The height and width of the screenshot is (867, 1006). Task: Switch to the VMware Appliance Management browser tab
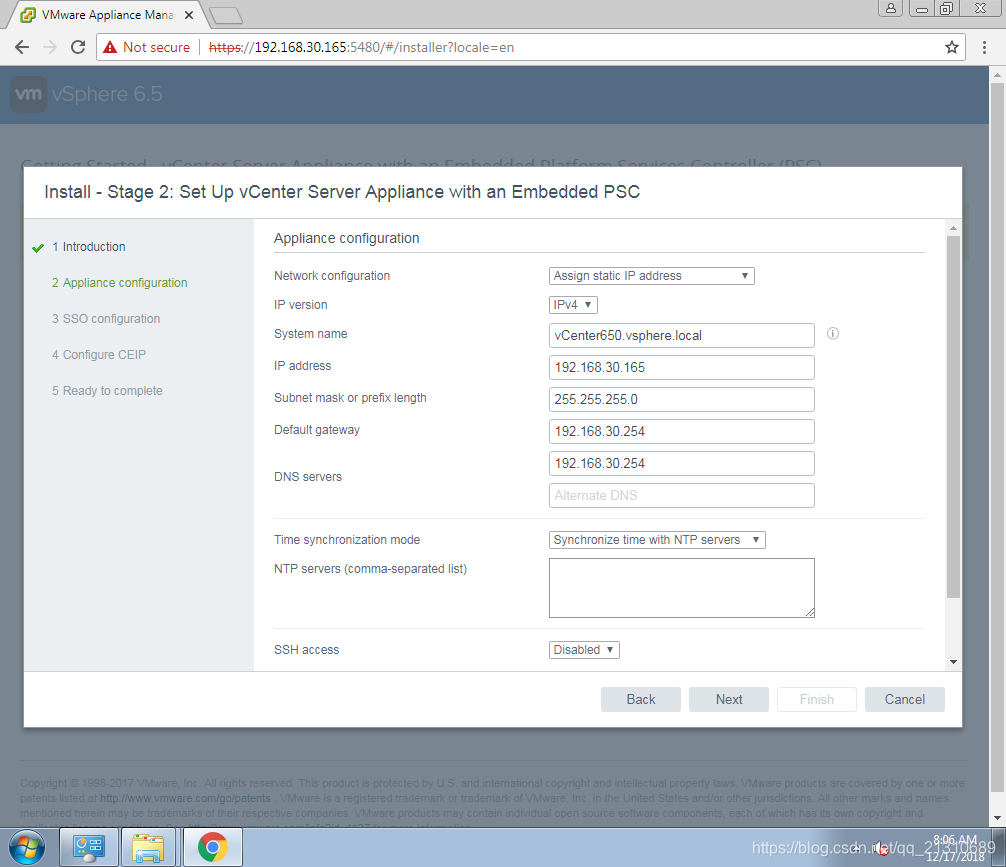point(106,15)
